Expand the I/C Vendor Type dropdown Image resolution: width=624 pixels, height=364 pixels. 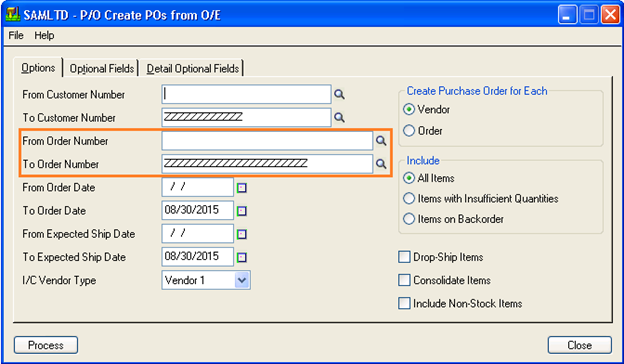(242, 280)
